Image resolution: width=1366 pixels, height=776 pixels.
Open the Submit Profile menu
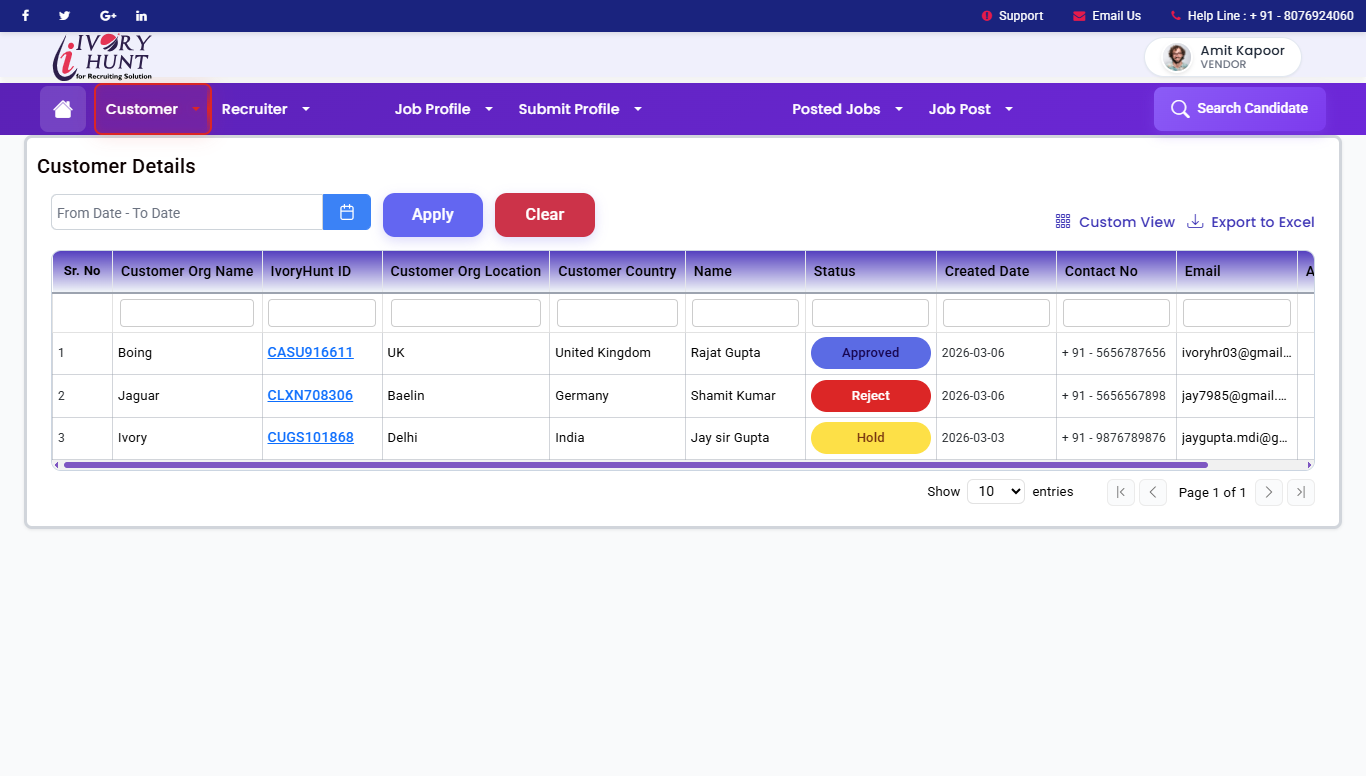[579, 109]
